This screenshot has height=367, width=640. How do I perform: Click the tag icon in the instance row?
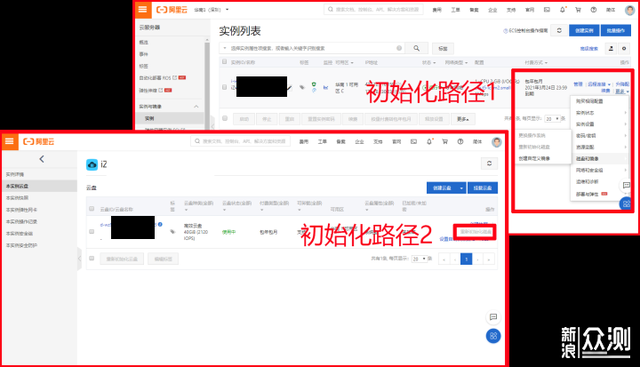point(302,87)
